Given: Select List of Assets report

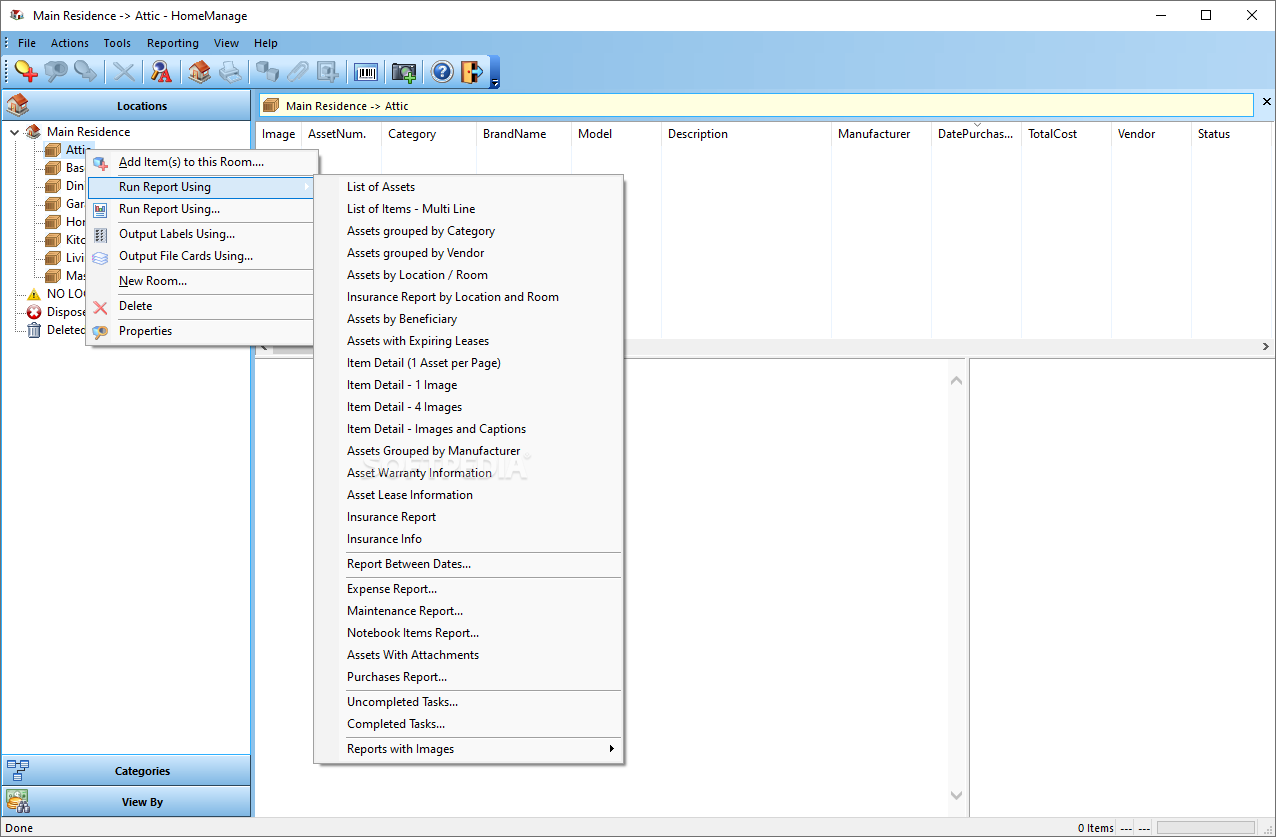Looking at the screenshot, I should tap(469, 187).
